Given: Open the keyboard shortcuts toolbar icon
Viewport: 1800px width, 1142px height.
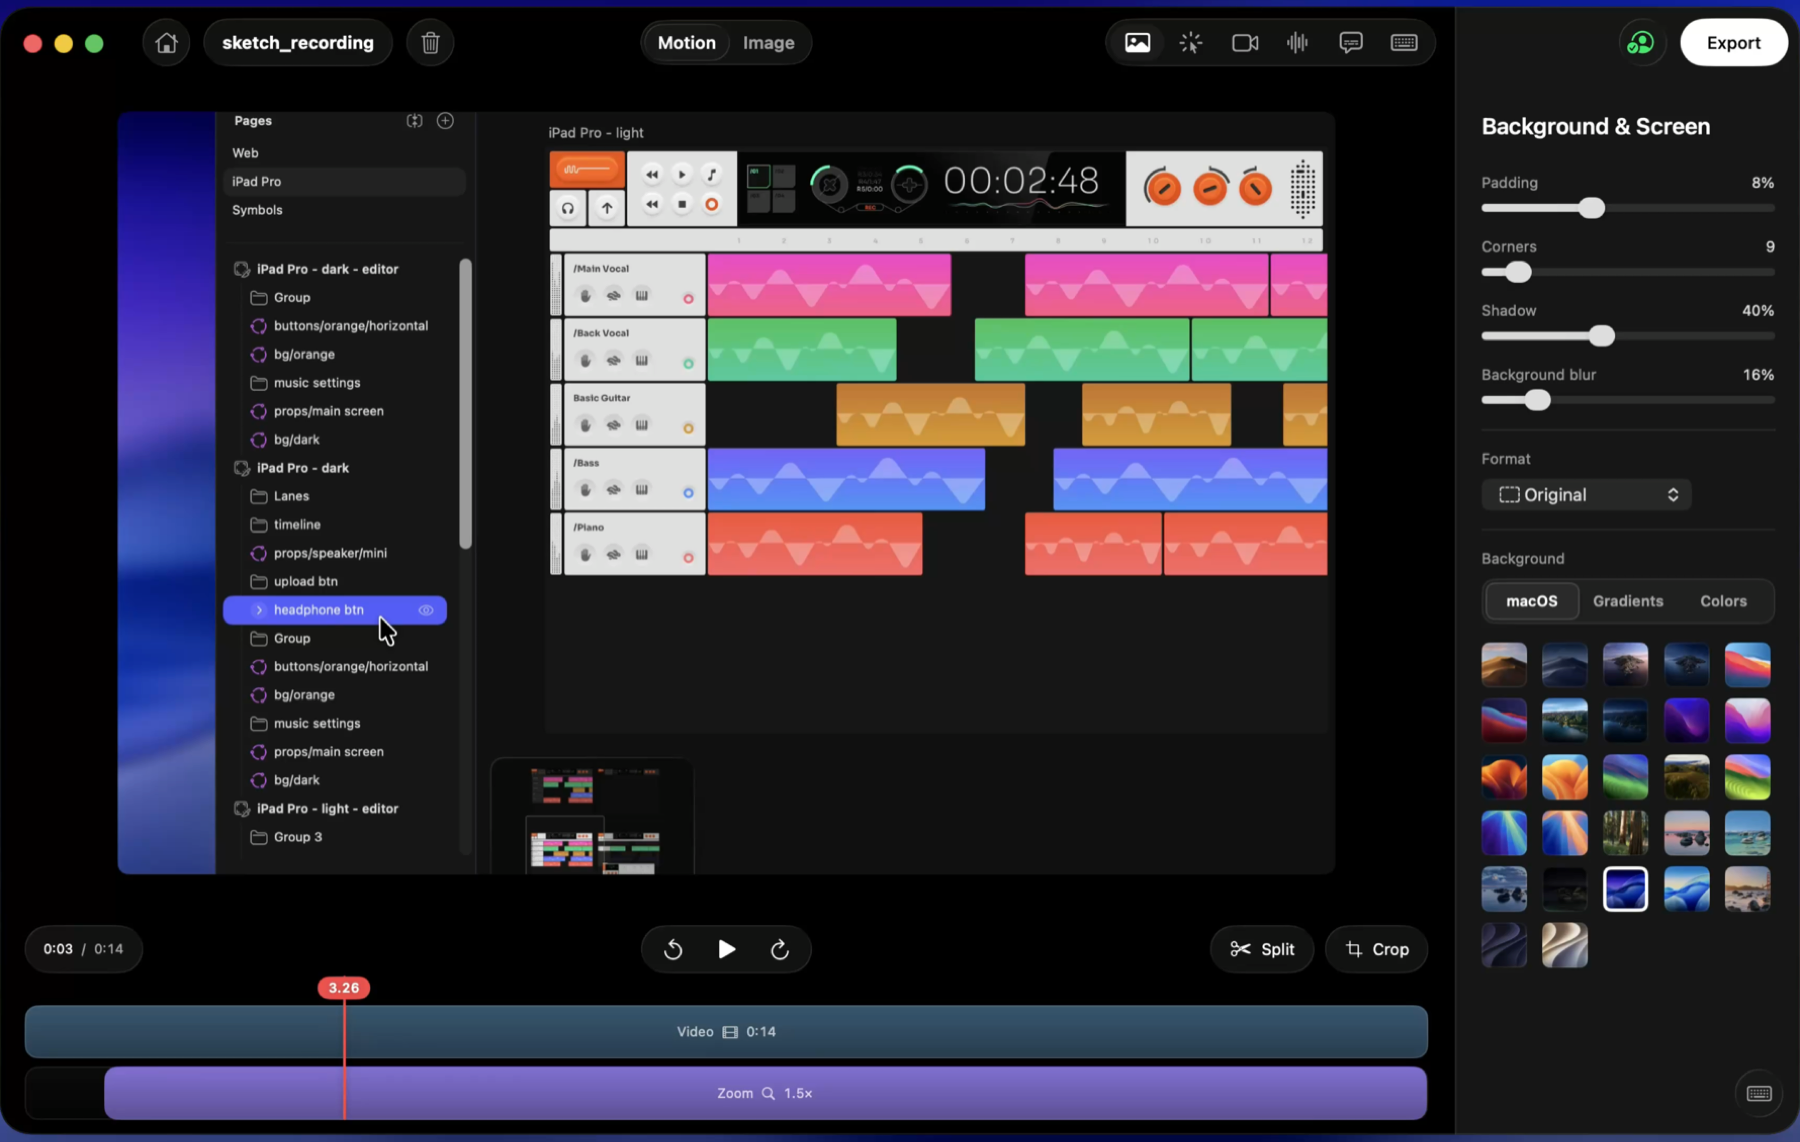Looking at the screenshot, I should pyautogui.click(x=1403, y=43).
